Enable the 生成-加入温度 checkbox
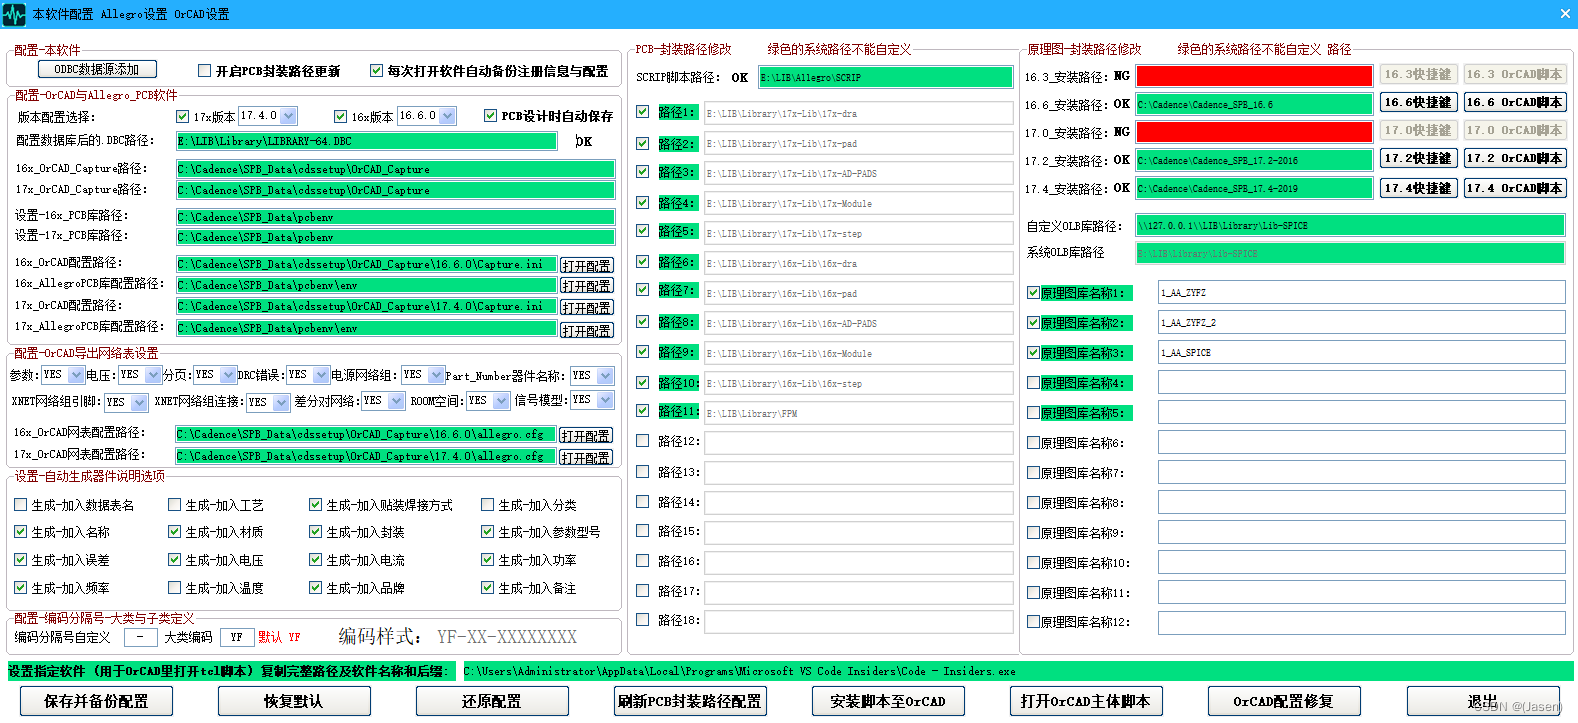1578x723 pixels. (175, 588)
